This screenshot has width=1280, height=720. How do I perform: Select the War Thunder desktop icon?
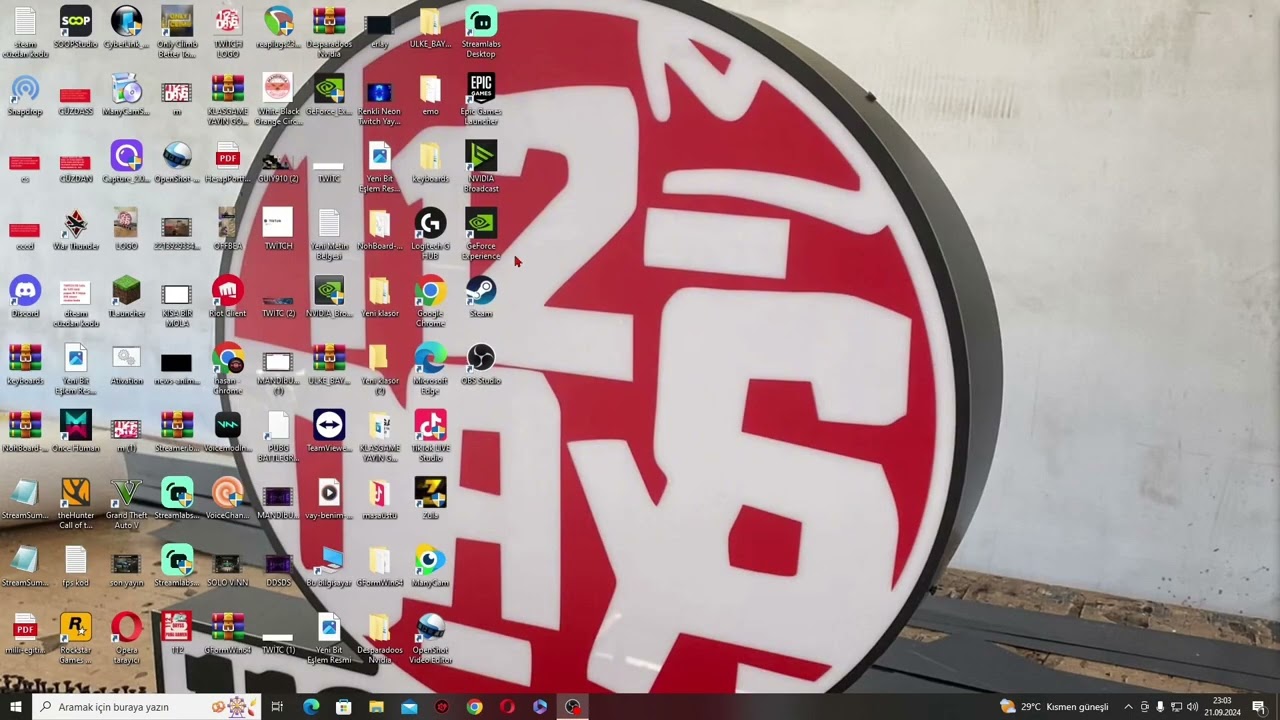[76, 229]
